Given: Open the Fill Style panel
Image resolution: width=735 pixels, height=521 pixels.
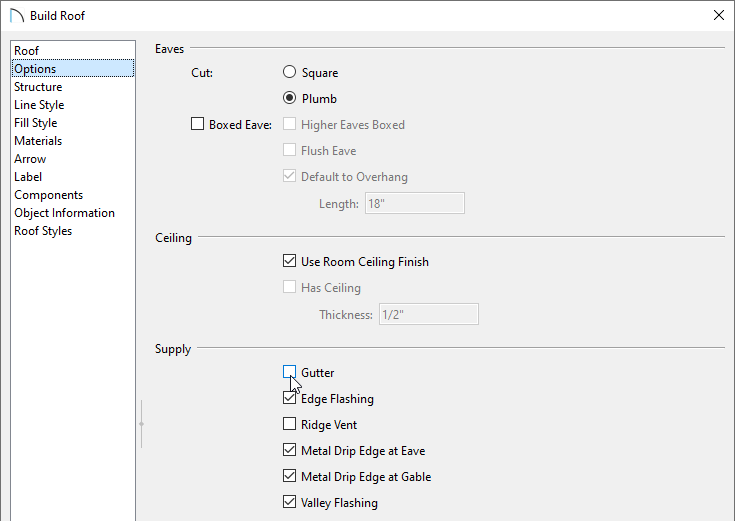Looking at the screenshot, I should (36, 123).
